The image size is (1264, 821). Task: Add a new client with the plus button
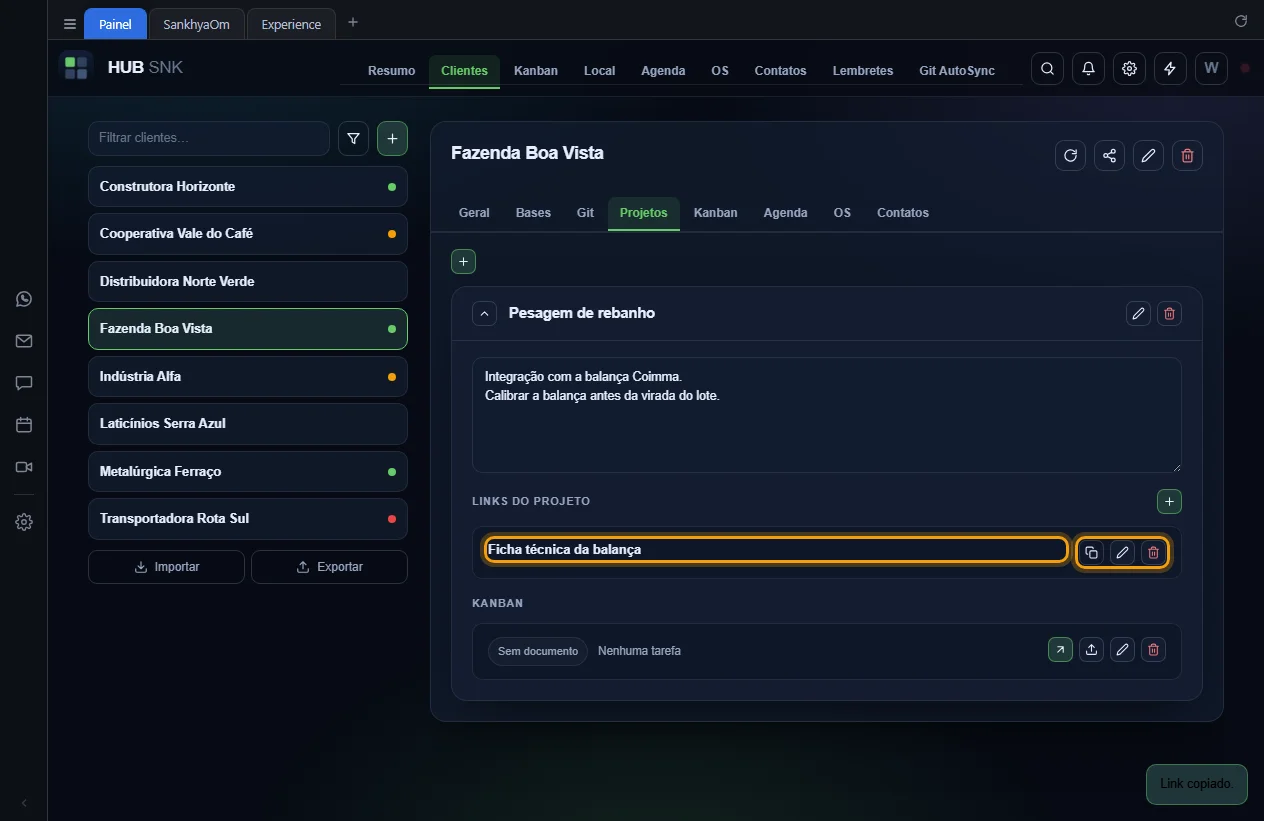[392, 139]
